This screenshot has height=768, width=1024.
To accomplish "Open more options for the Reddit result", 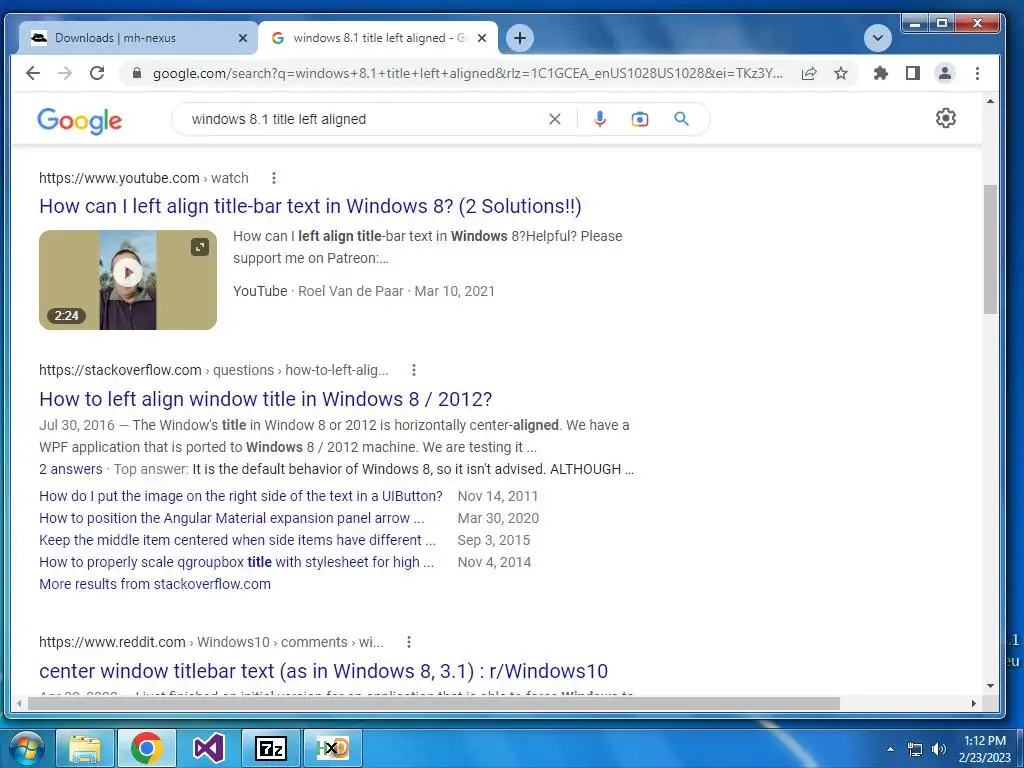I will pos(409,642).
